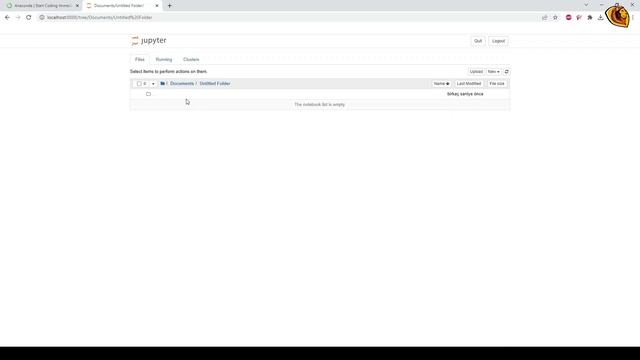
Task: Open the tab search chevron
Action: pos(586,5)
